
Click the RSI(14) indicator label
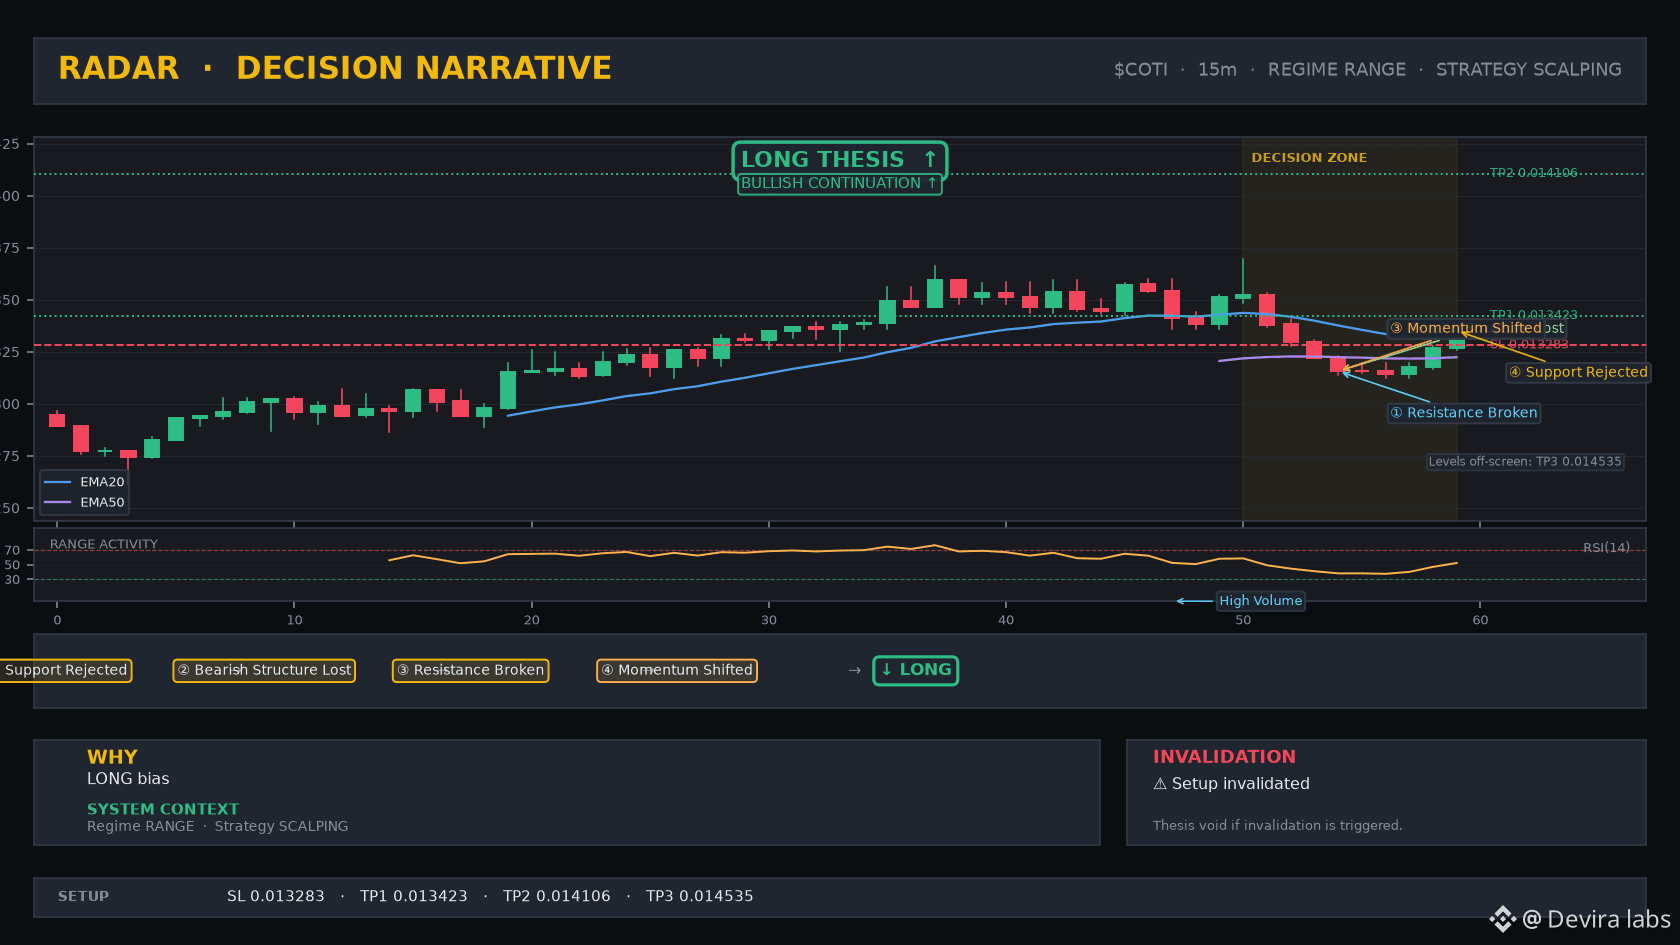point(1606,548)
